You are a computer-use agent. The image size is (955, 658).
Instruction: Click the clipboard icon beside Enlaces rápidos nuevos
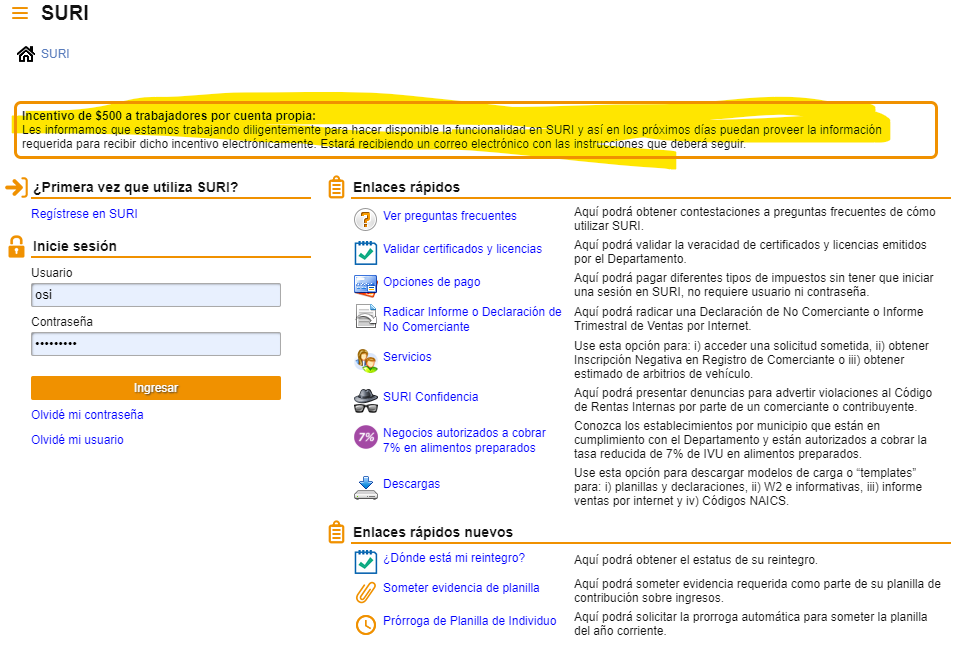(336, 532)
